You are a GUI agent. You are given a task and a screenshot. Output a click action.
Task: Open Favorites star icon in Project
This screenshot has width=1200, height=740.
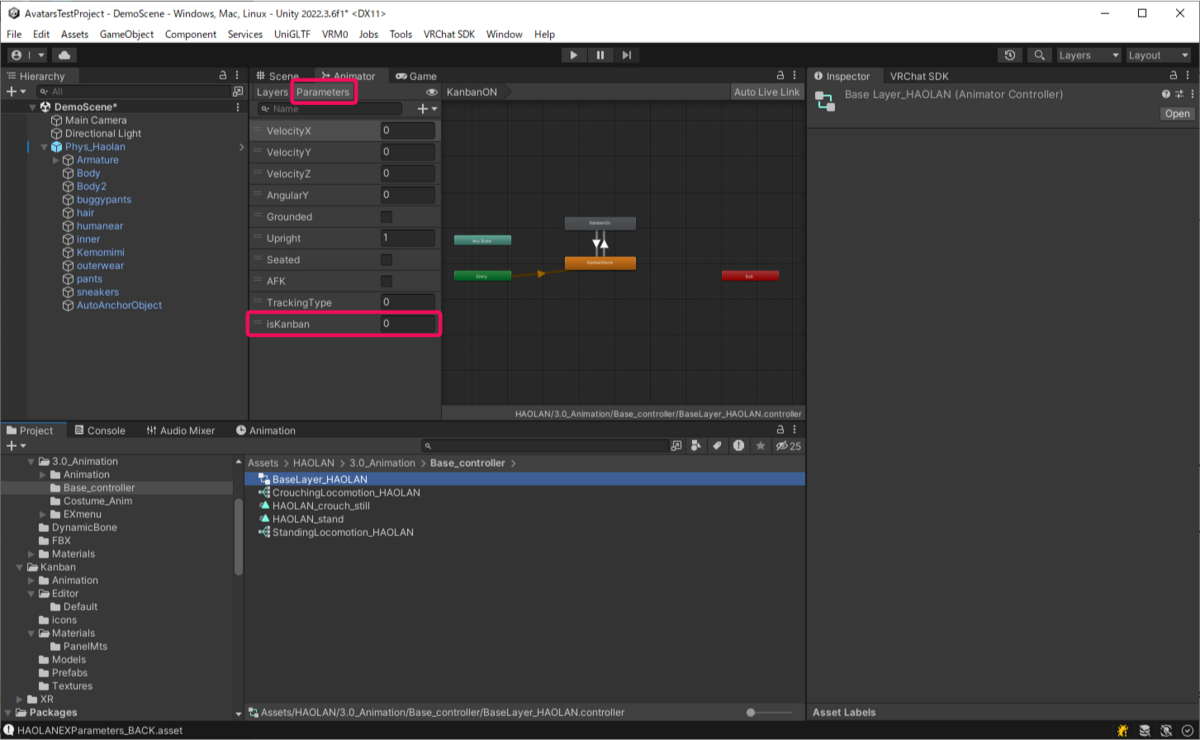[761, 446]
